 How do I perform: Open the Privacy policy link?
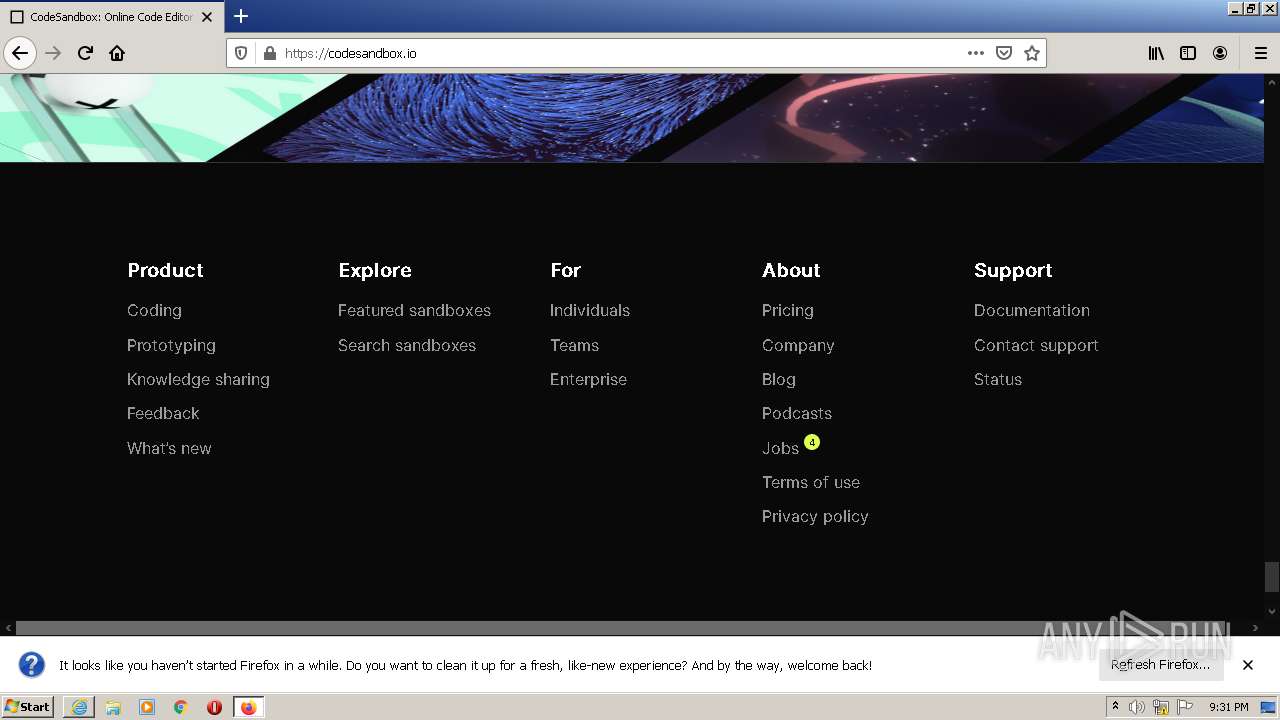coord(815,516)
